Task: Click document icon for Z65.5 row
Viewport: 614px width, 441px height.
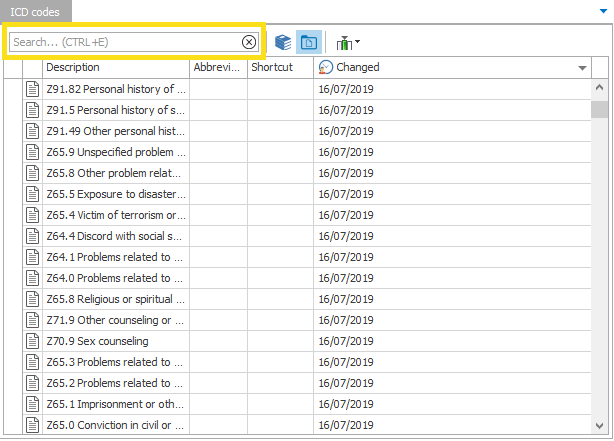Action: [33, 194]
